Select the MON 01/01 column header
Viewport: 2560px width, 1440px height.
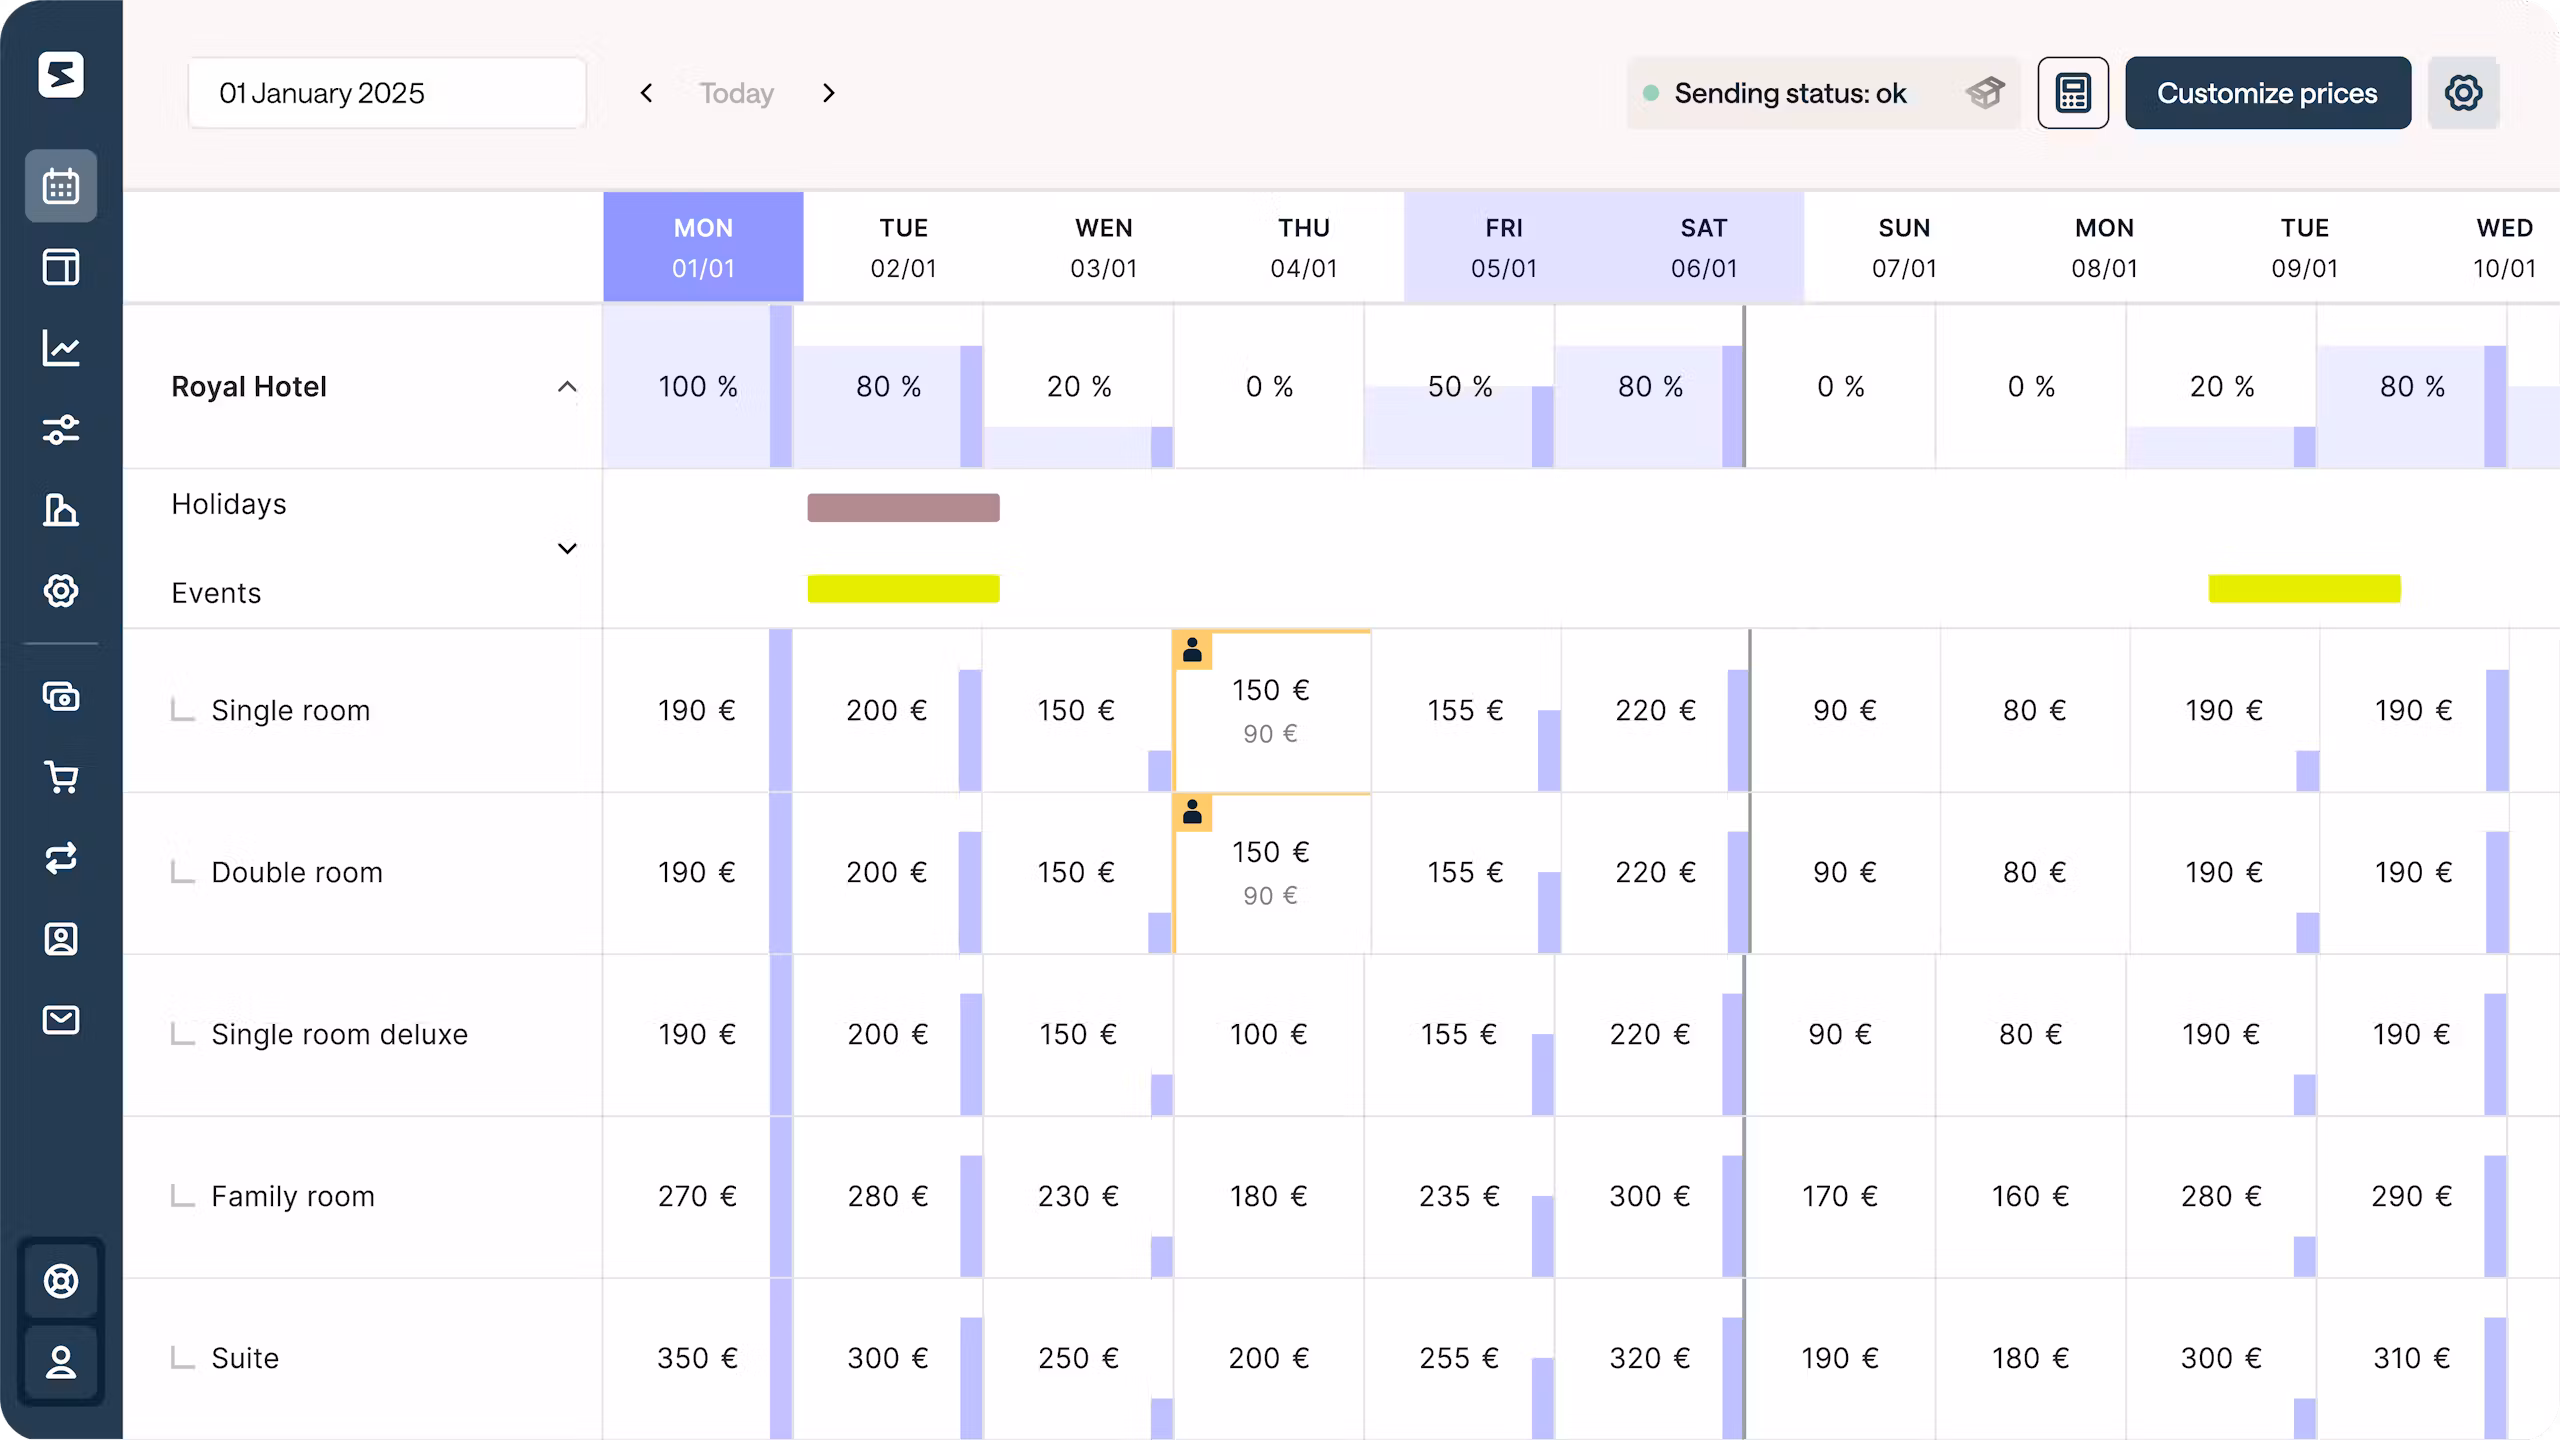coord(703,247)
